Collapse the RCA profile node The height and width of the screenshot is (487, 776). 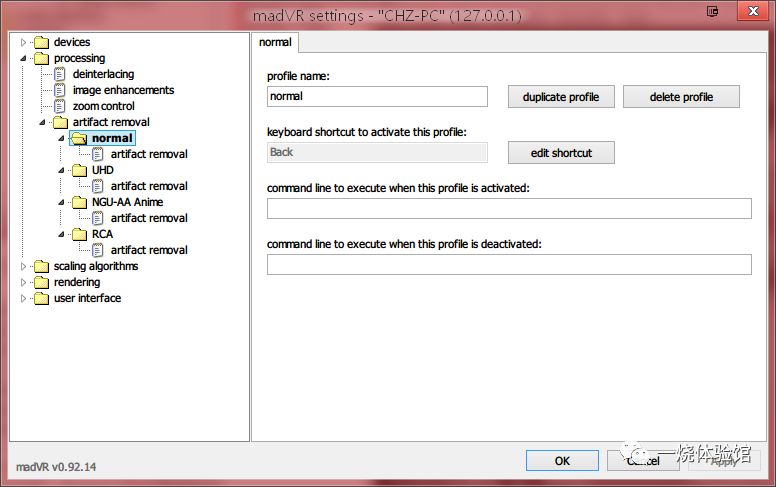pos(61,234)
